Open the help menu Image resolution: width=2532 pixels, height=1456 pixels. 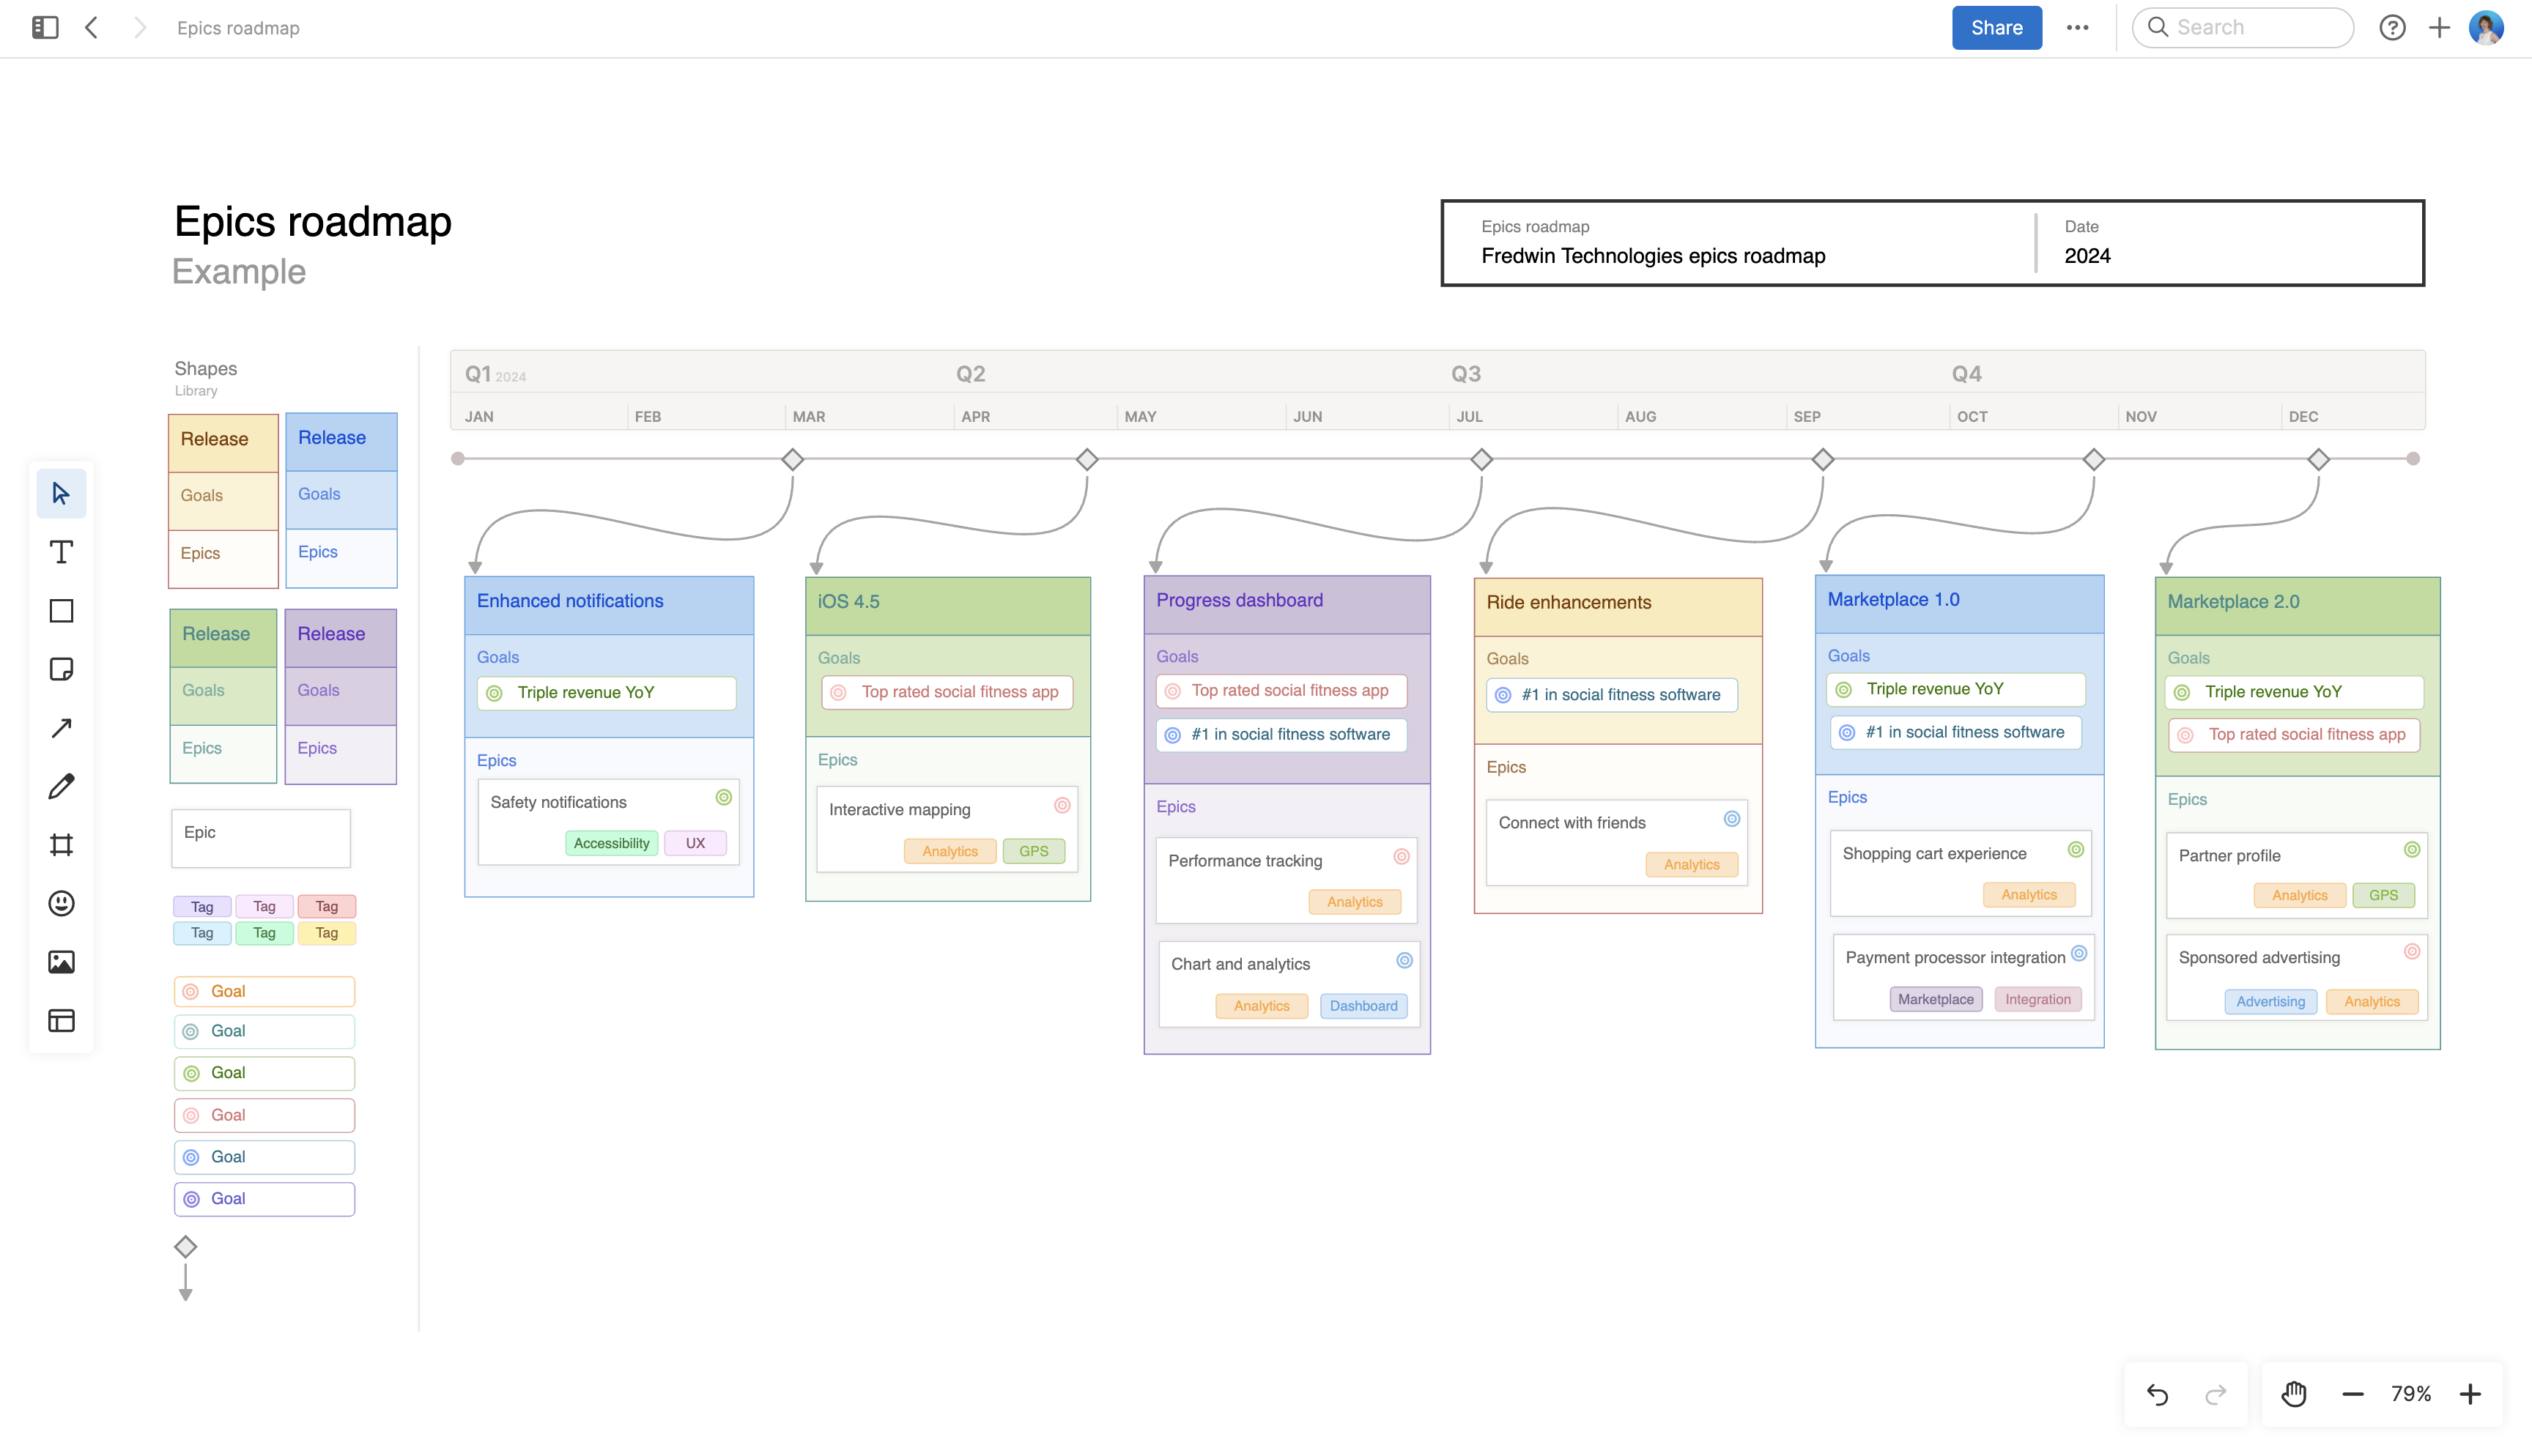point(2392,27)
